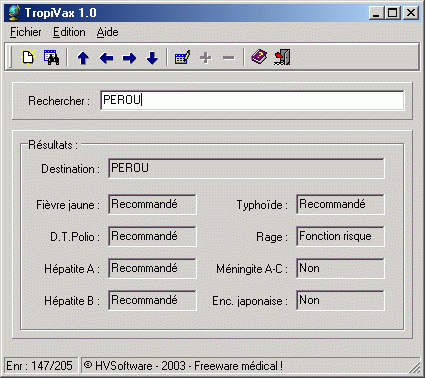
Task: Open the Edition menu
Action: (69, 32)
